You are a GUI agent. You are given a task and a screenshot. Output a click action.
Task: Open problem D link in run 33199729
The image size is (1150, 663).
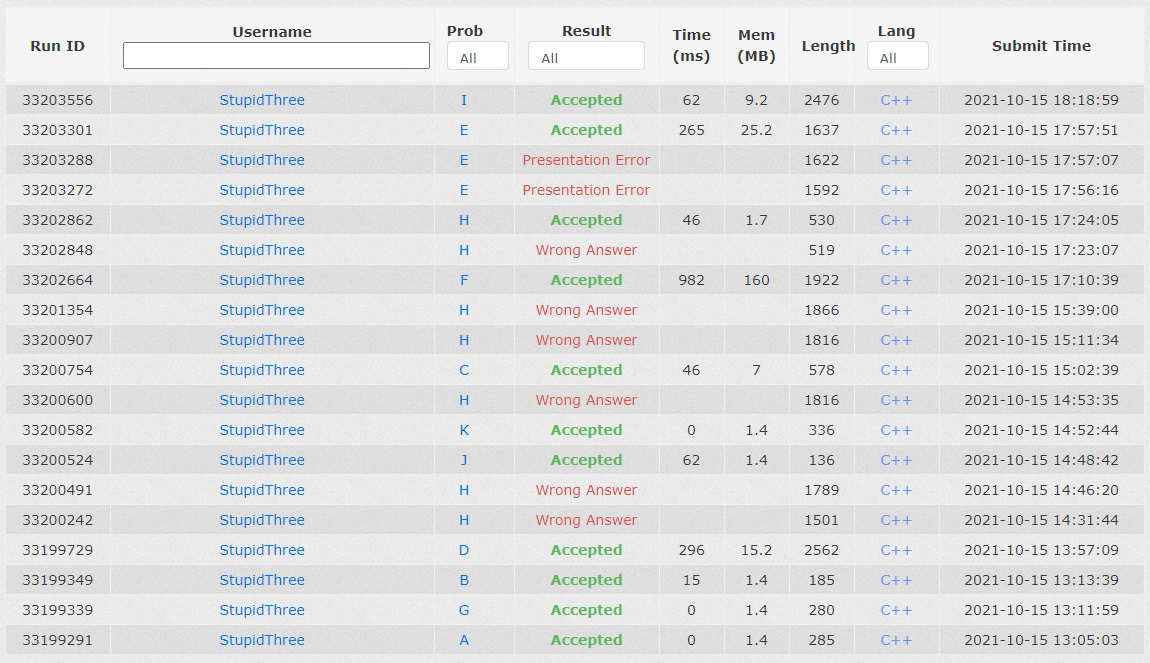click(464, 550)
